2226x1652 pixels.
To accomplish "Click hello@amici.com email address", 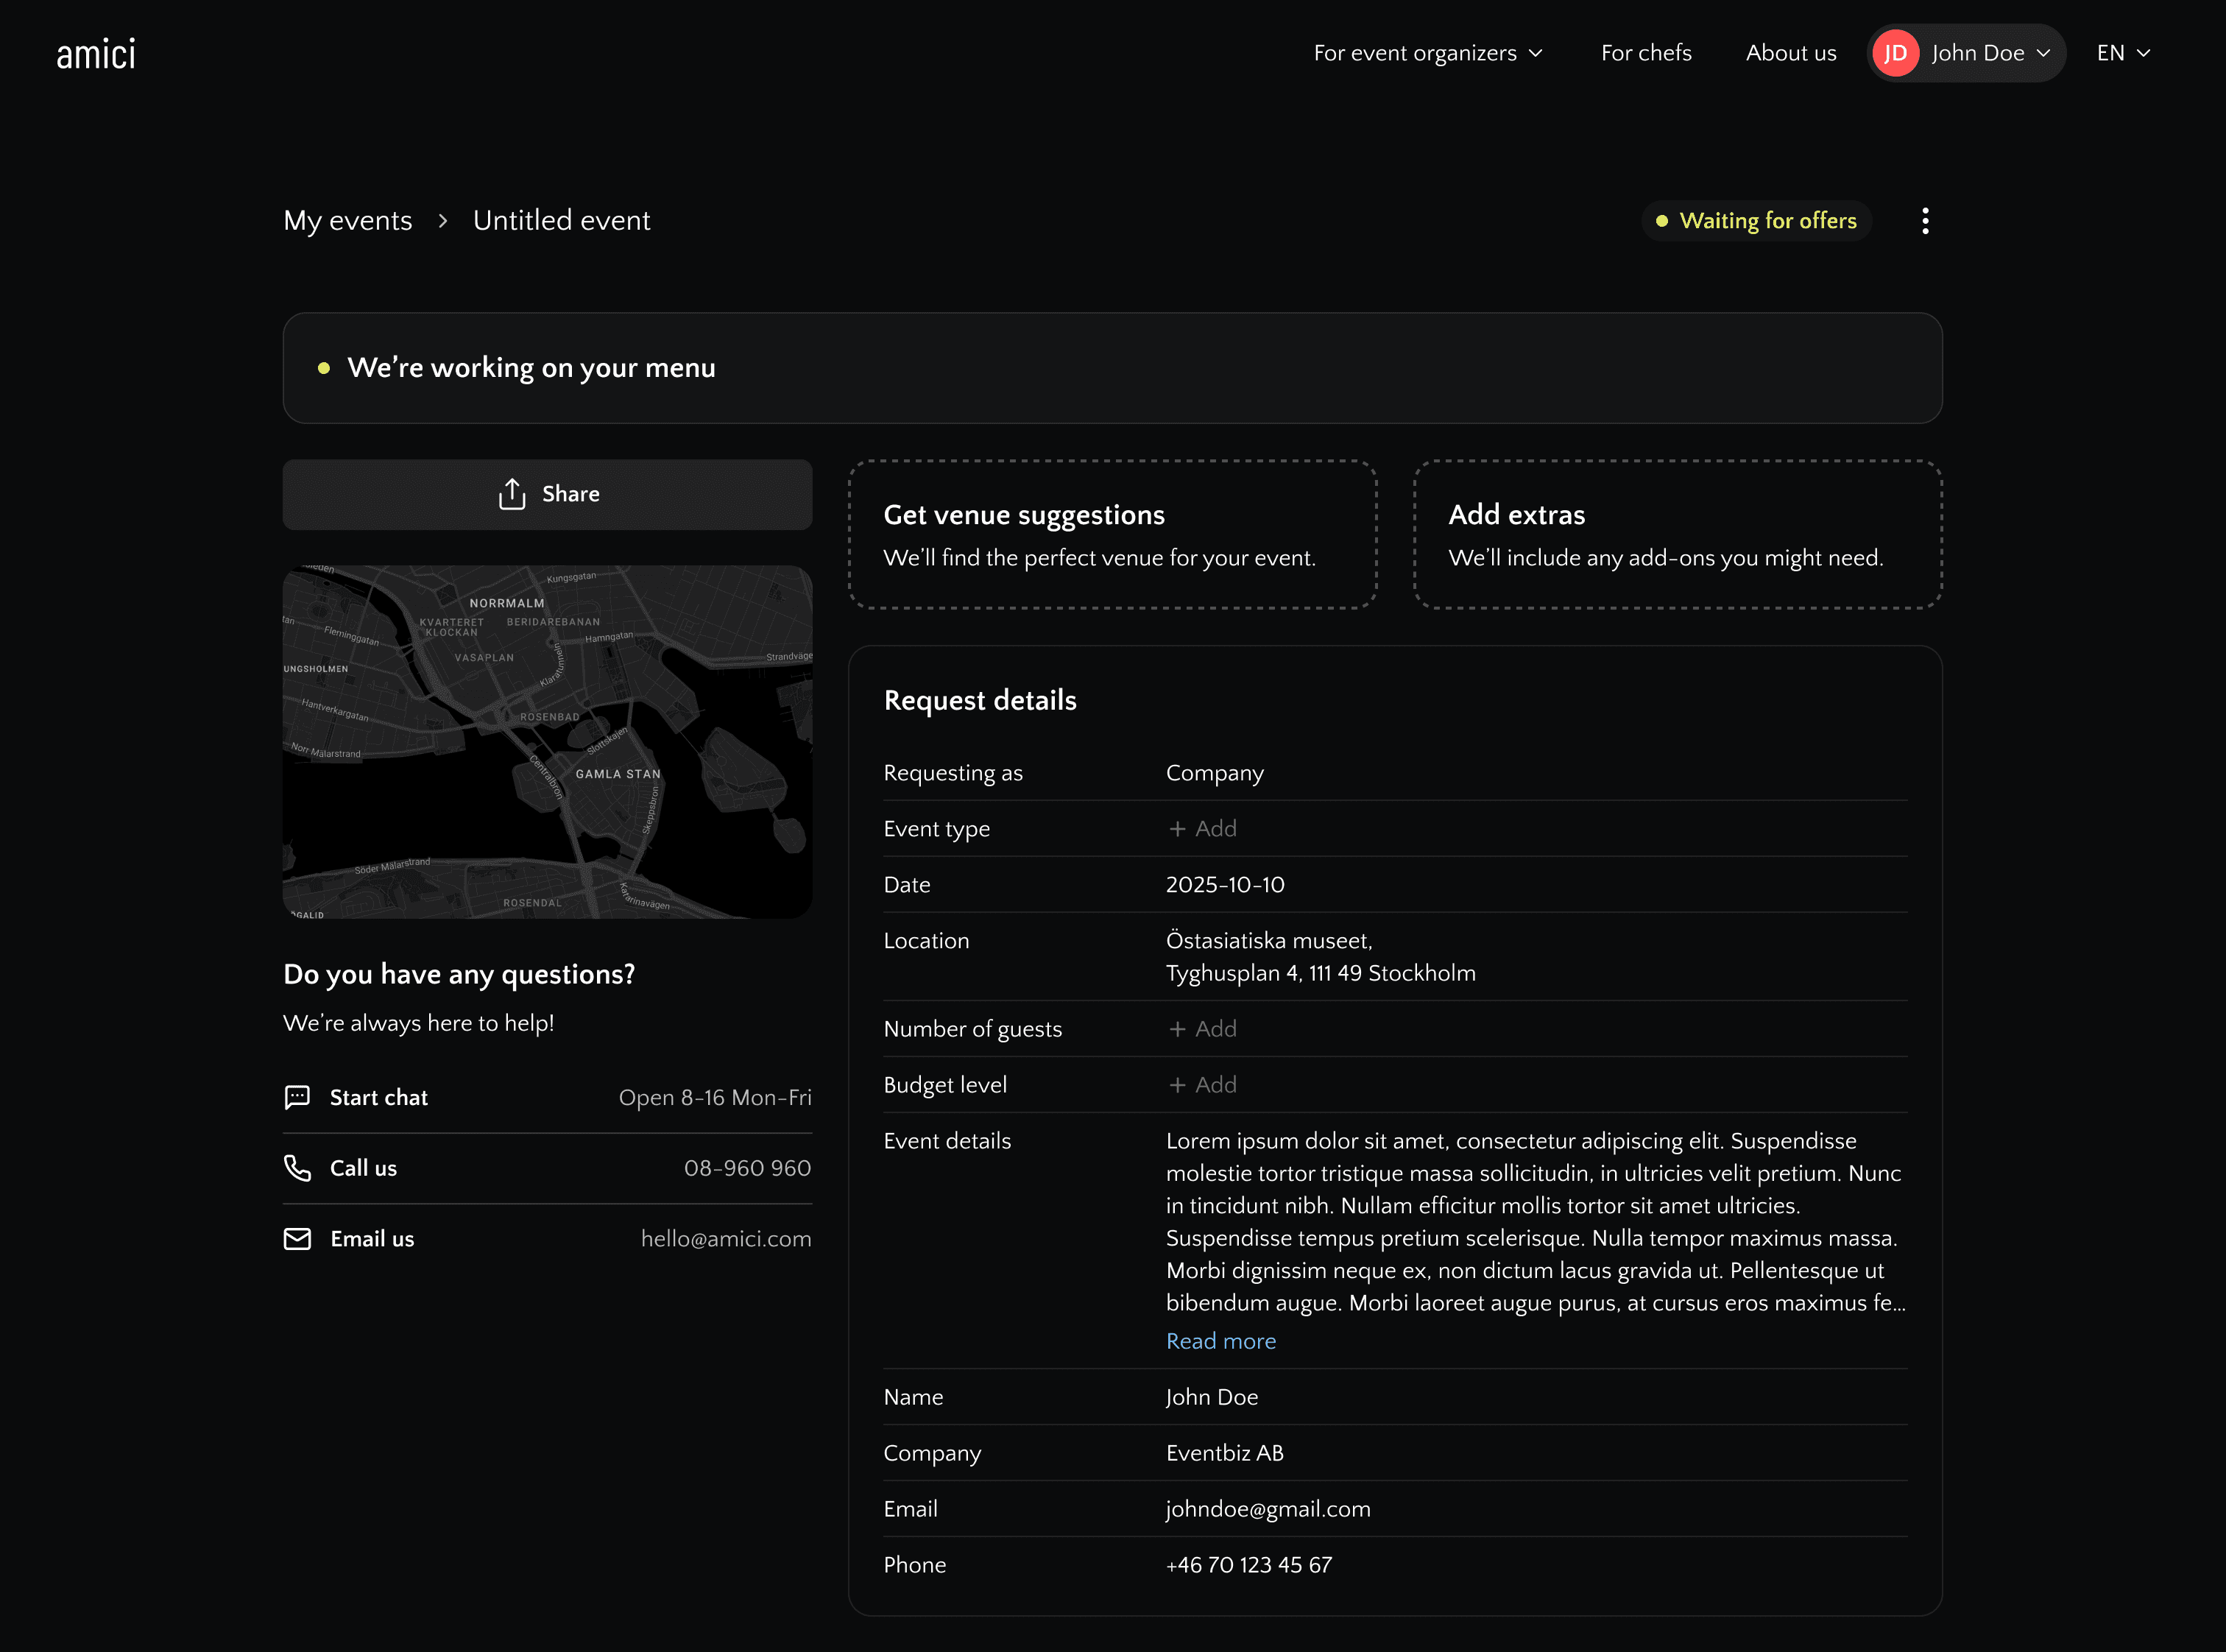I will coord(726,1239).
